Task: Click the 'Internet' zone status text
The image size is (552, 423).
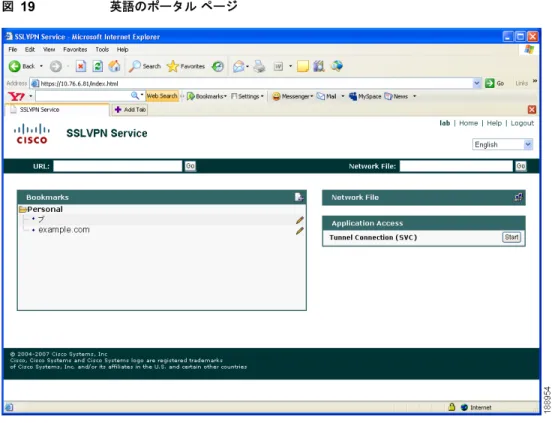Action: tap(481, 408)
